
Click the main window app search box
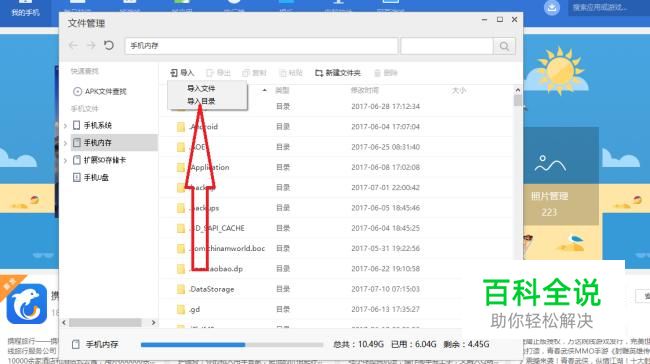point(609,8)
